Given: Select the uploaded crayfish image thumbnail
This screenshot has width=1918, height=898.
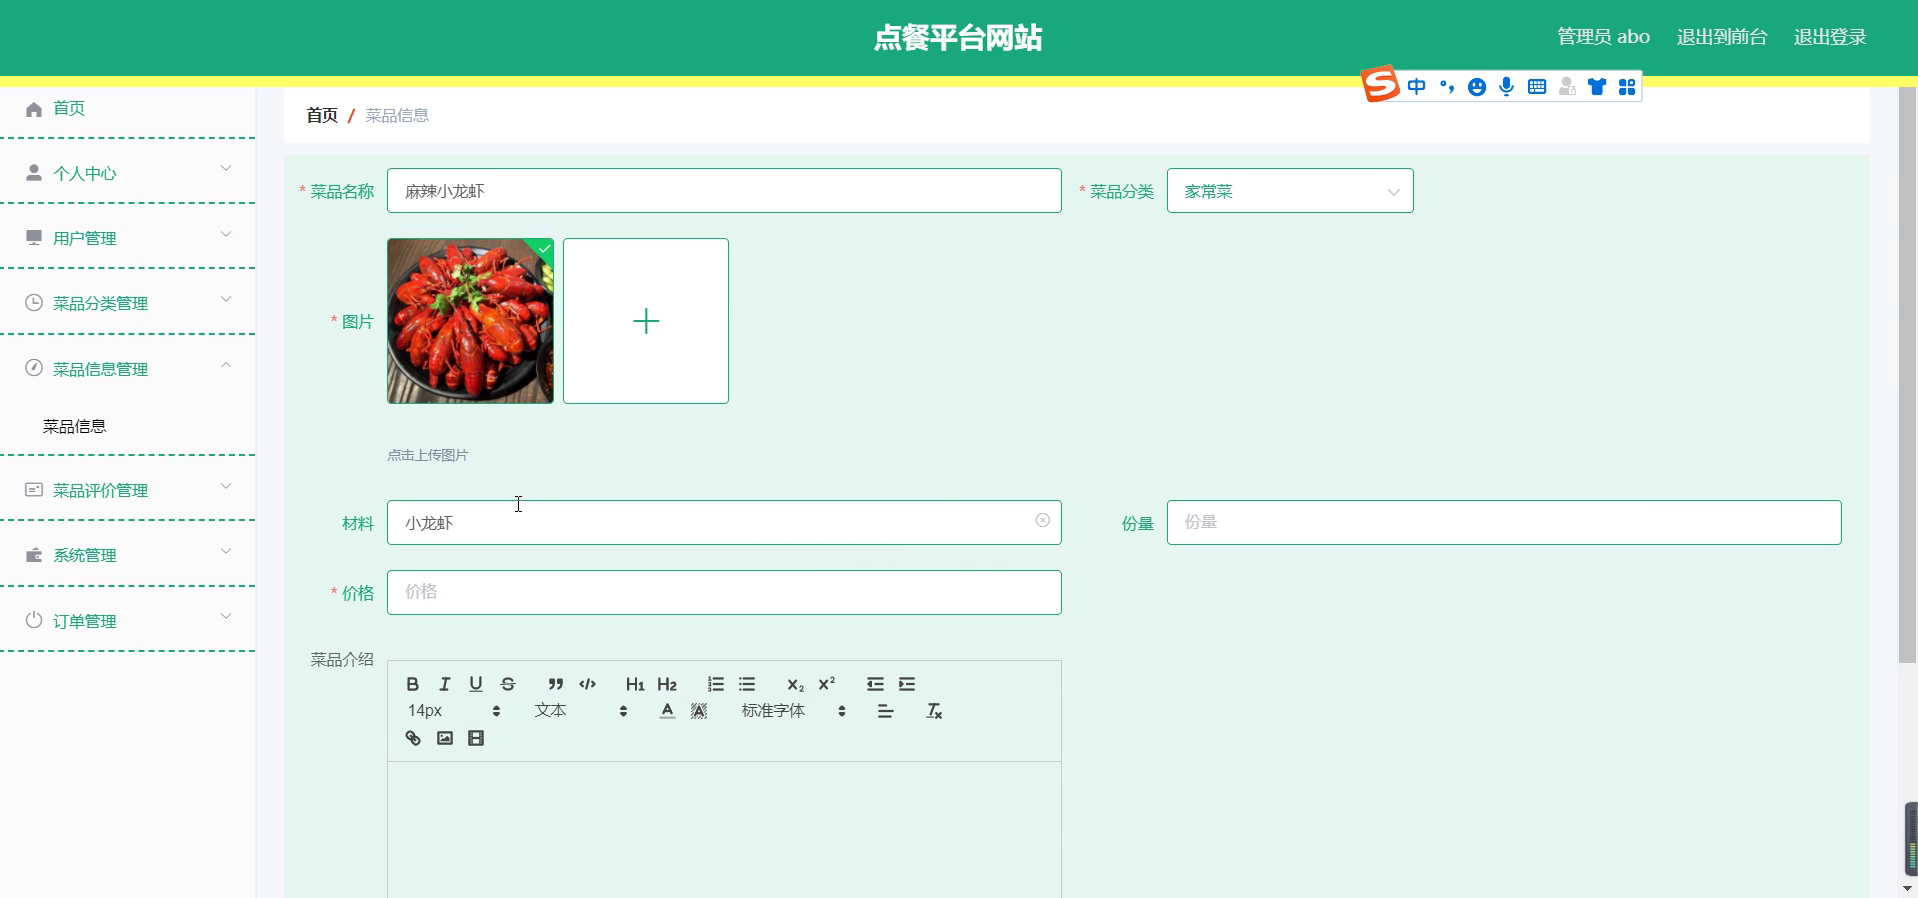Looking at the screenshot, I should click(x=470, y=321).
